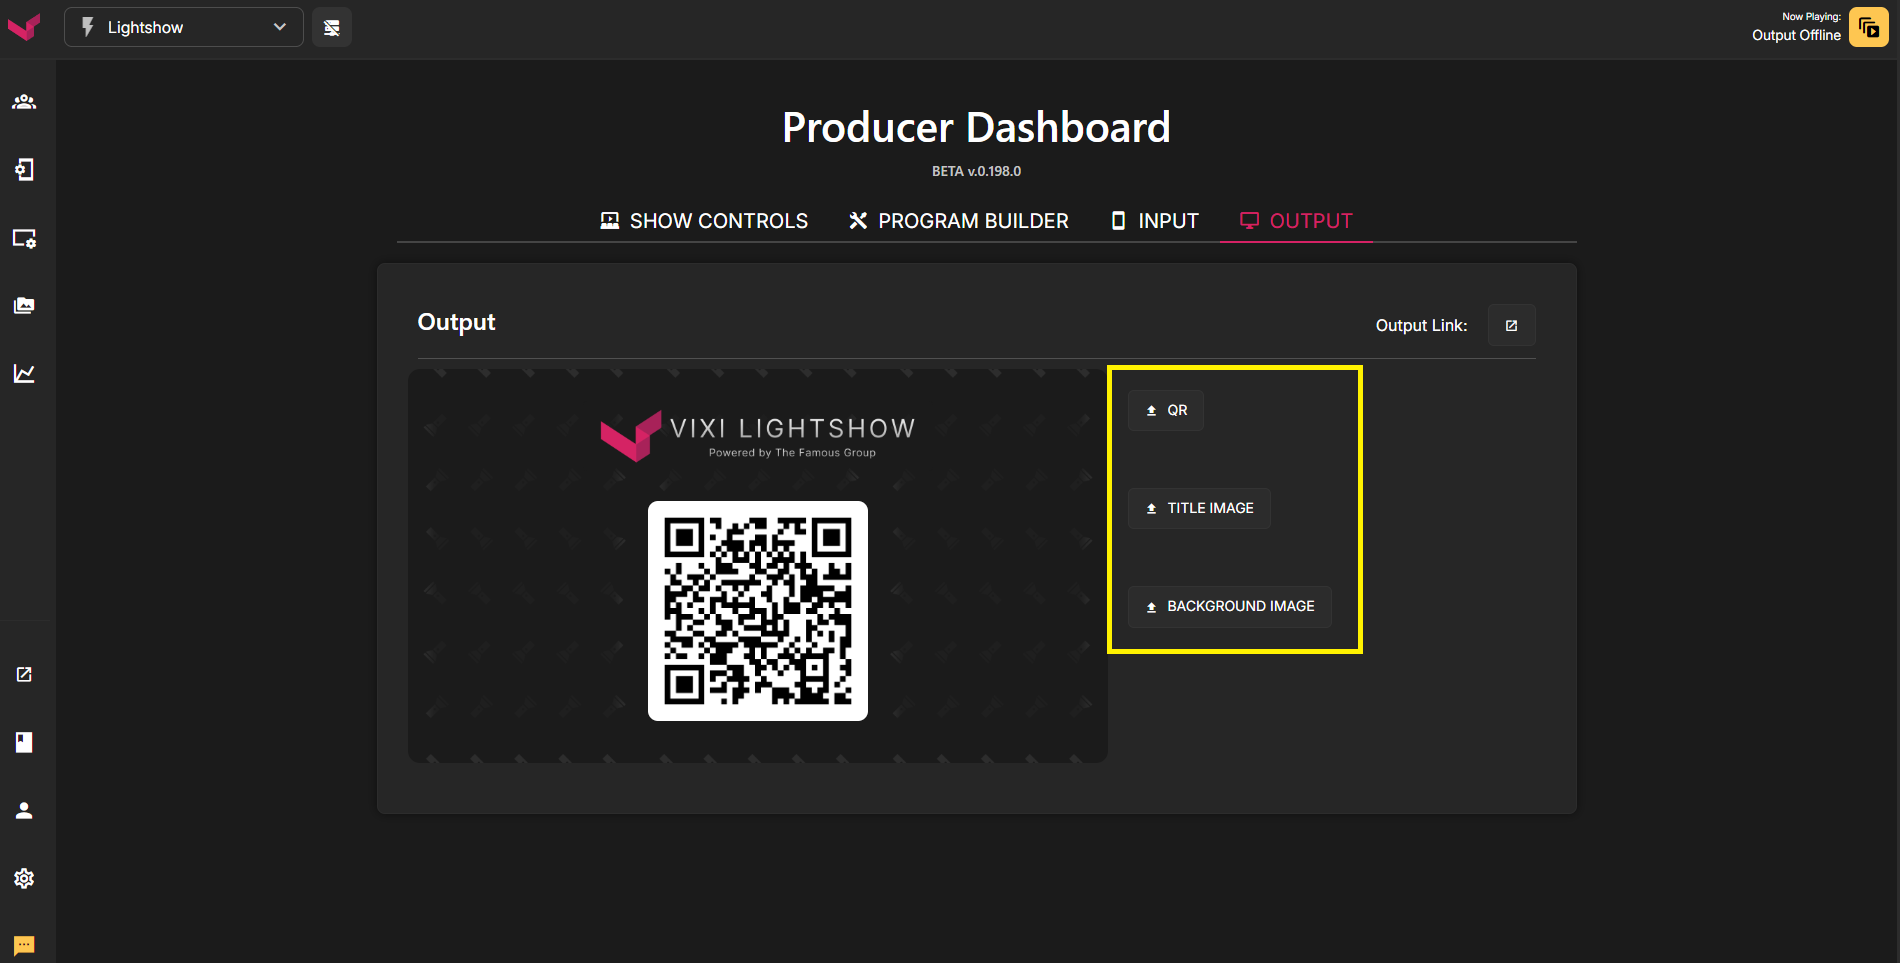The height and width of the screenshot is (963, 1900).
Task: Click the QR code preview
Action: [x=758, y=611]
